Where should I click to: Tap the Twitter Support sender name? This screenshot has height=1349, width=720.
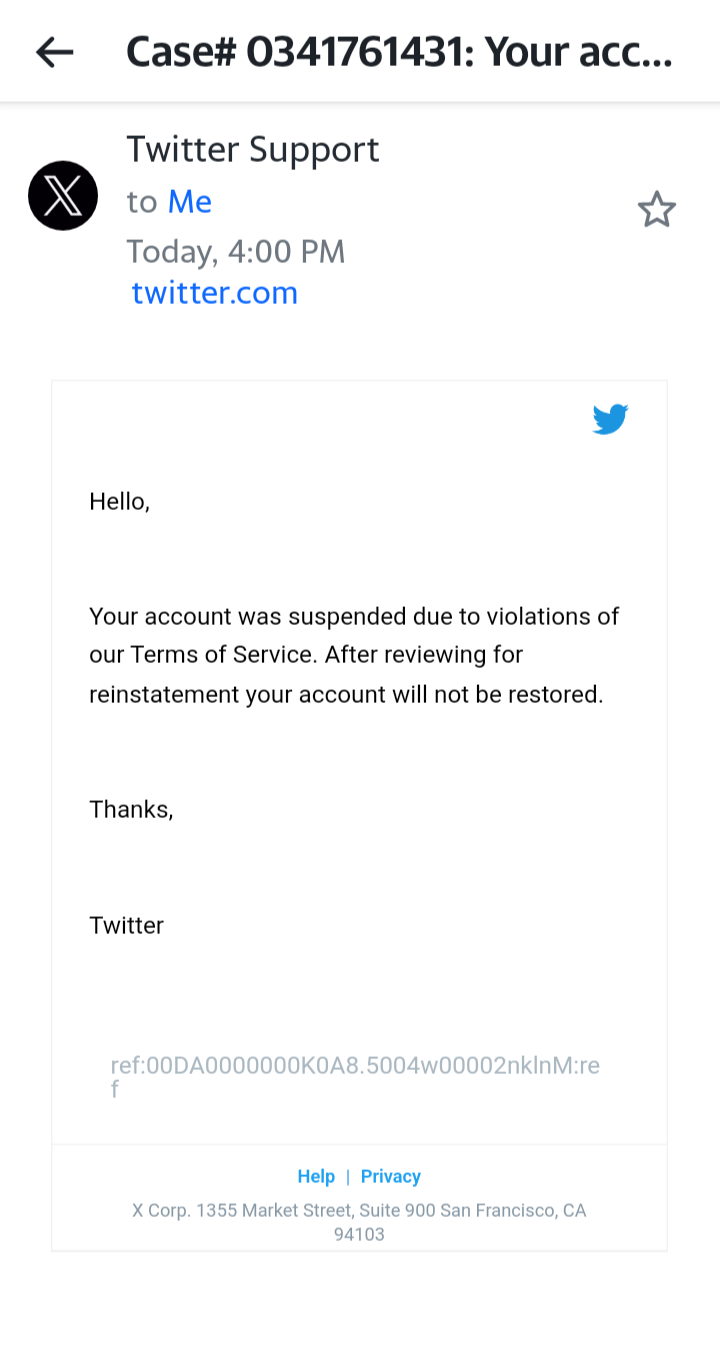pyautogui.click(x=253, y=150)
